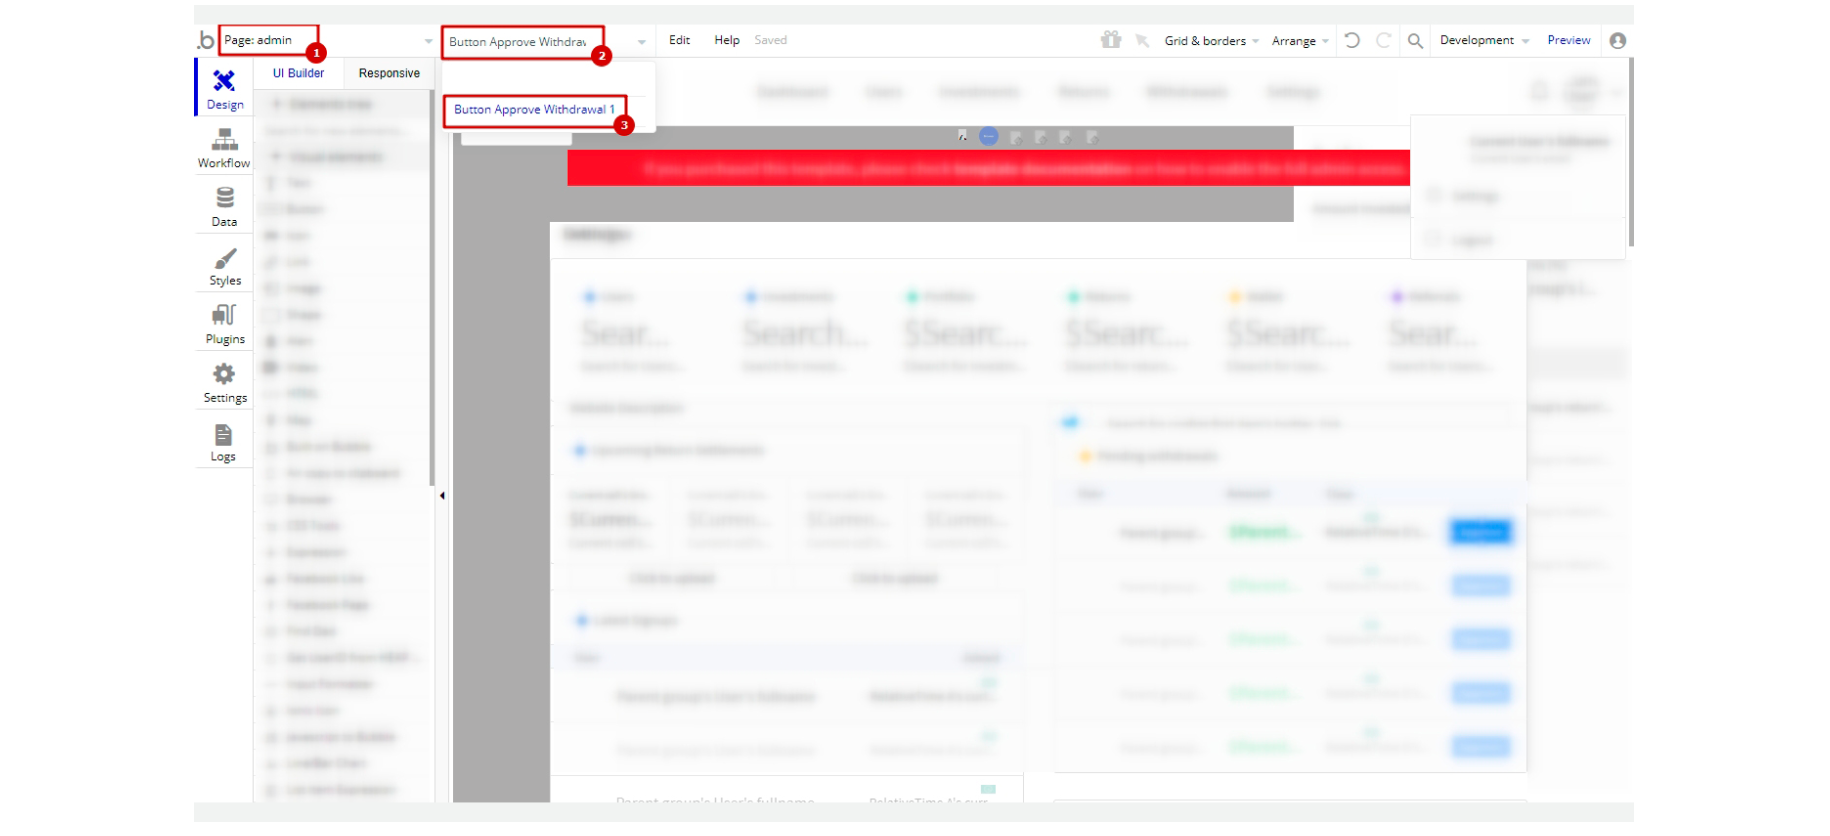Click the editor vertical scrollbar
This screenshot has height=836, width=1830.
[x=1630, y=152]
